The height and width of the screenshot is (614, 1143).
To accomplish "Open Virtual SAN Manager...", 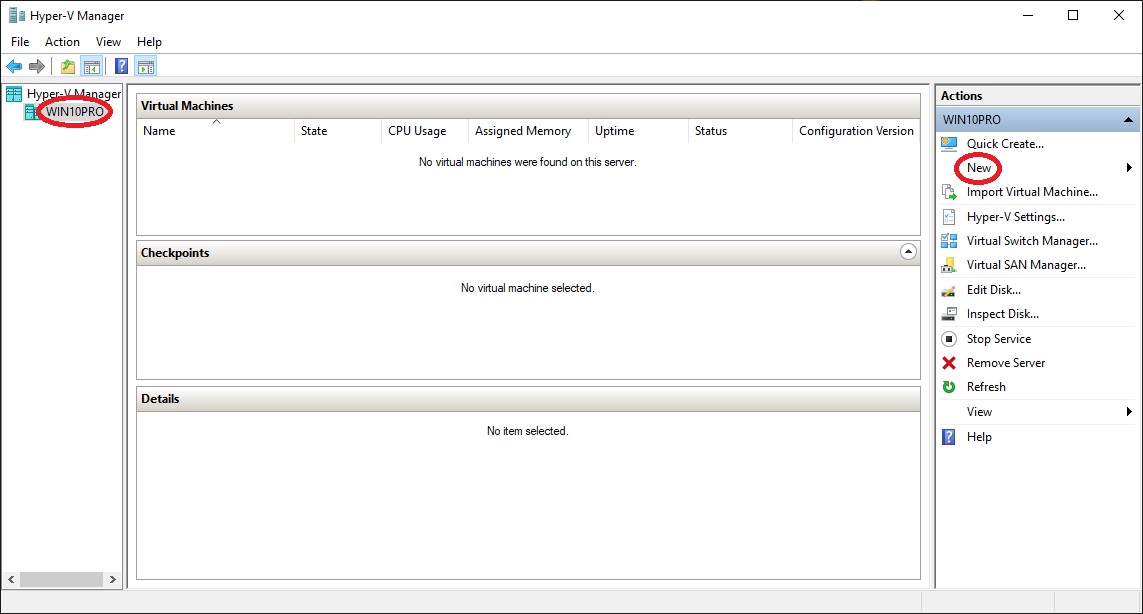I will pos(1026,265).
